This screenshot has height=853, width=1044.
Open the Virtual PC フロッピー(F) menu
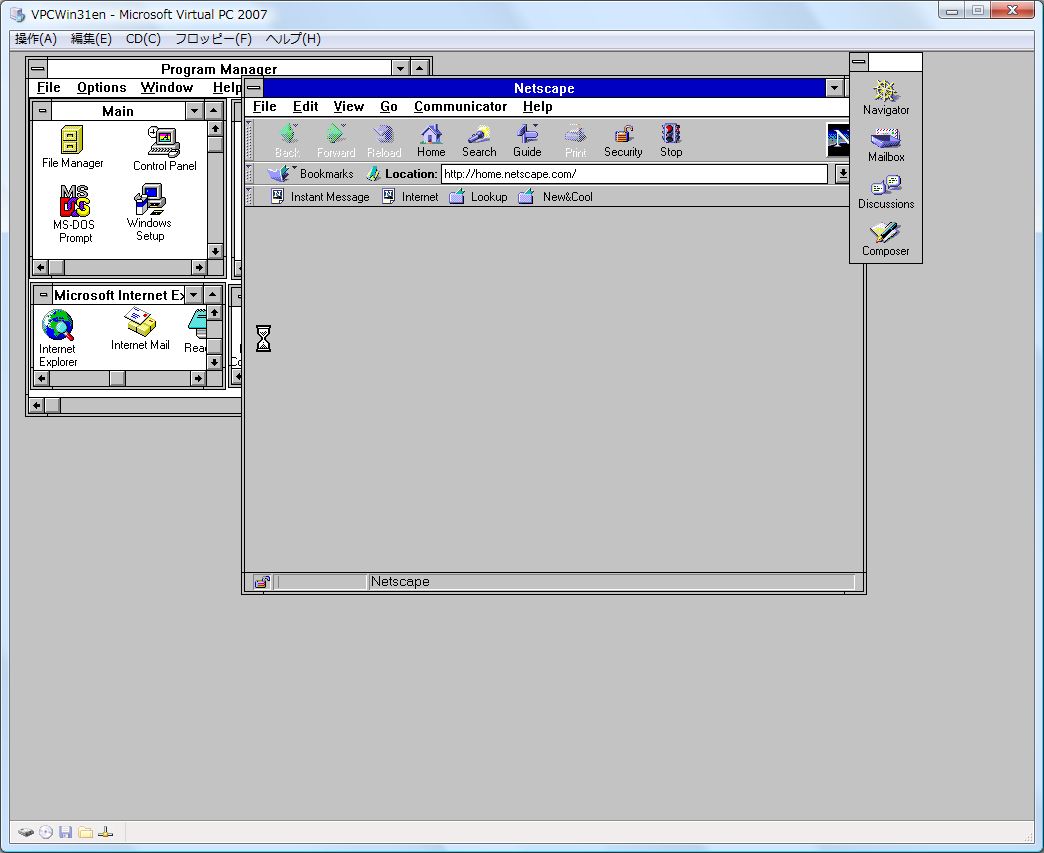[213, 39]
